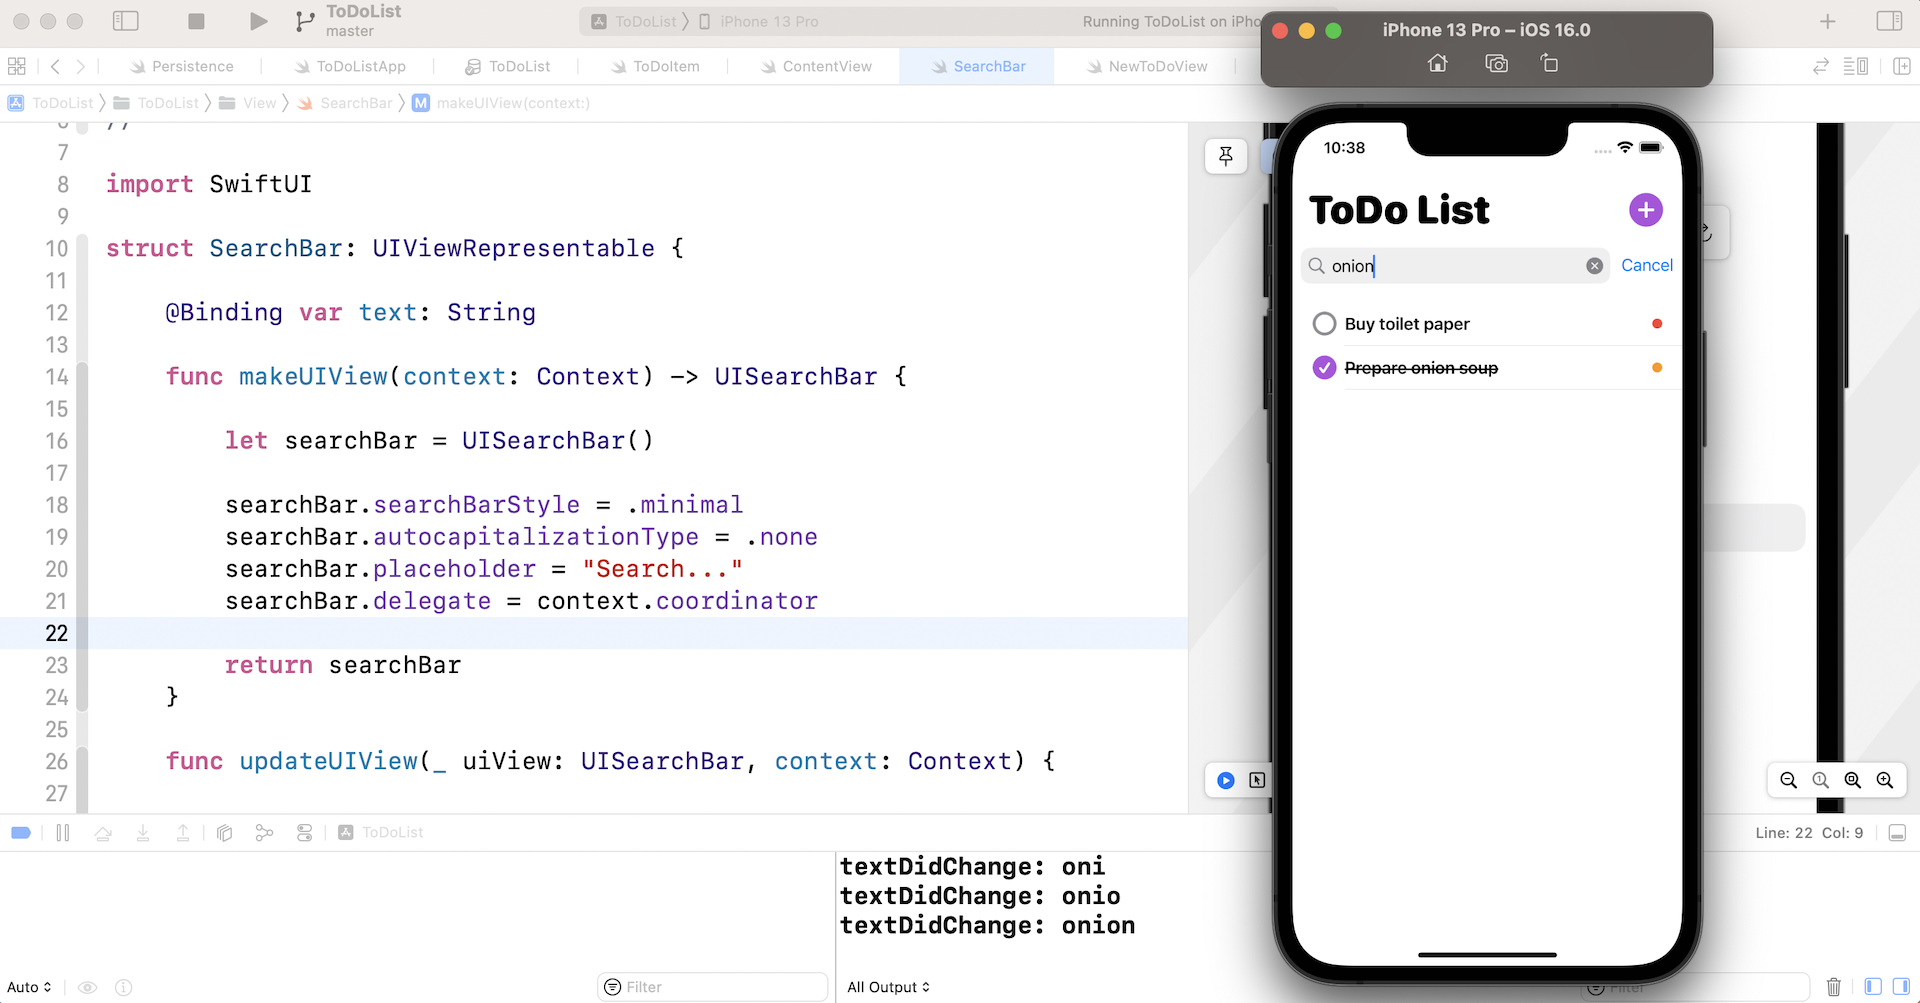Click the pin preview icon
The image size is (1920, 1003).
click(x=1226, y=156)
